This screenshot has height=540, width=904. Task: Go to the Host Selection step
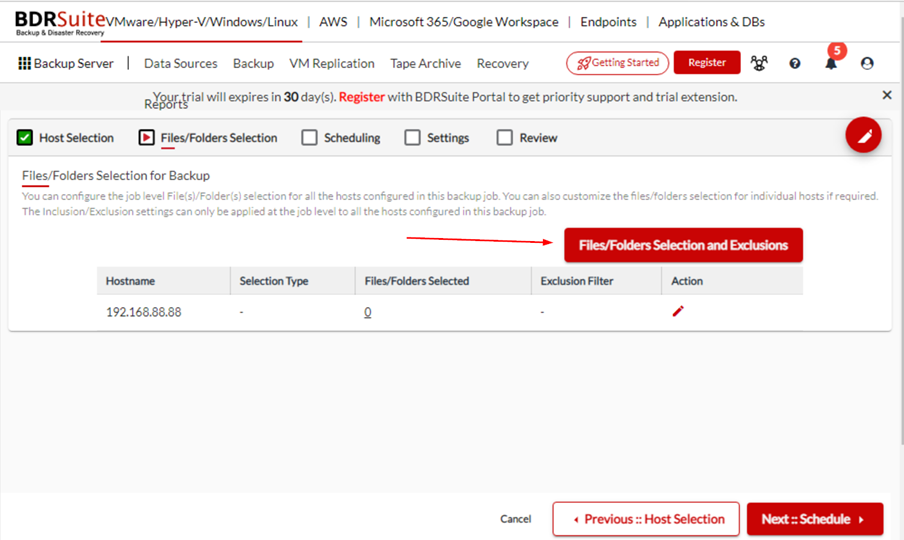tap(65, 138)
